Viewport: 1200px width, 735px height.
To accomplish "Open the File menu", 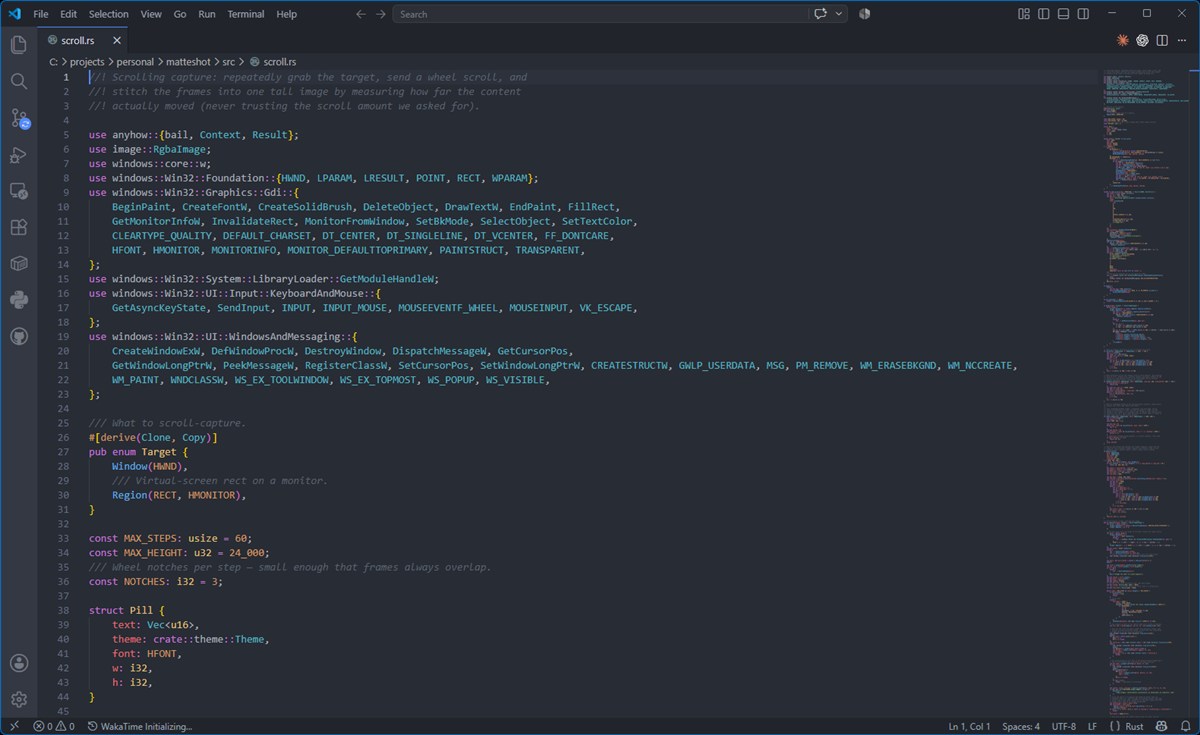I will [x=41, y=14].
